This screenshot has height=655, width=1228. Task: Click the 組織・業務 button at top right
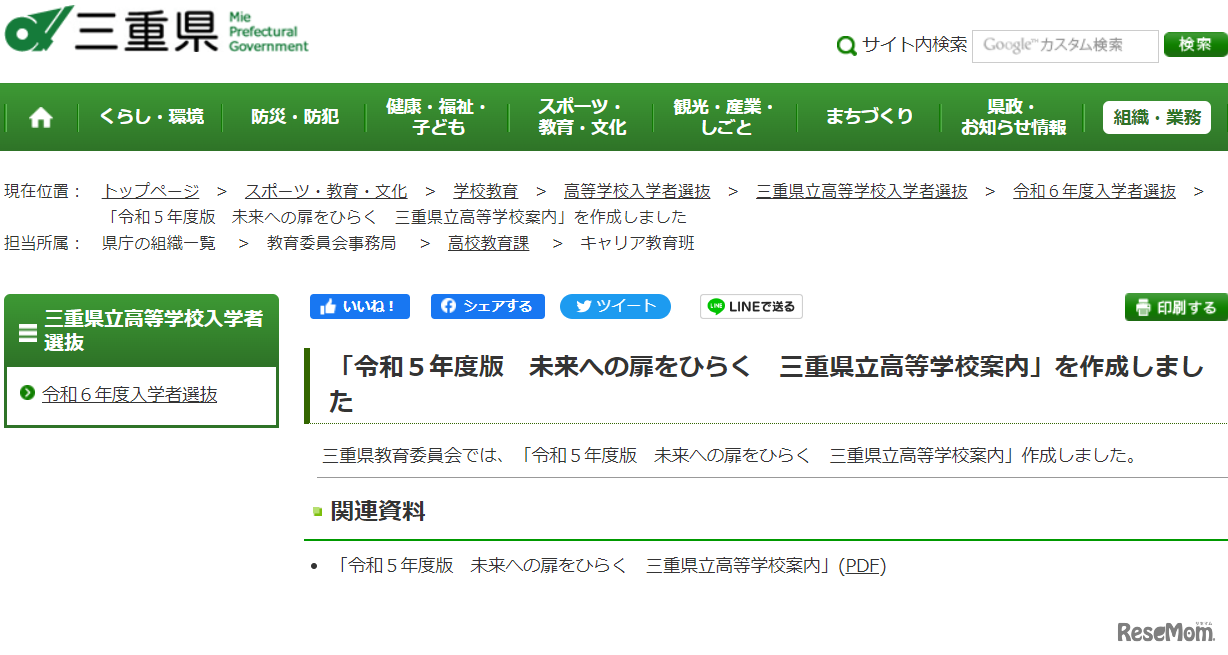[x=1156, y=116]
